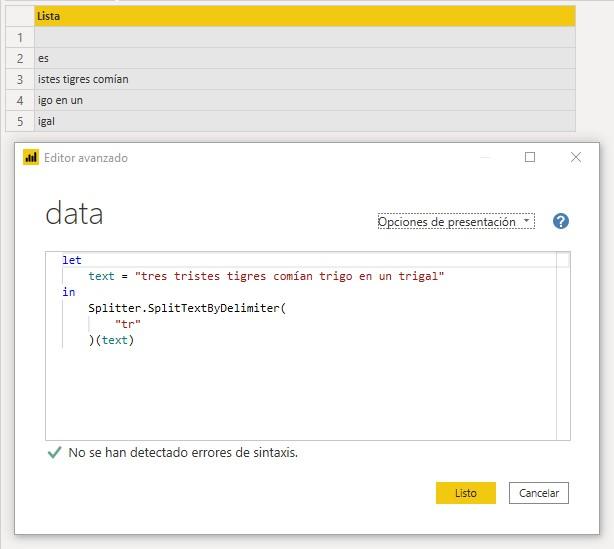Close the Editor avanzado dialog
This screenshot has height=549, width=614.
pos(576,157)
